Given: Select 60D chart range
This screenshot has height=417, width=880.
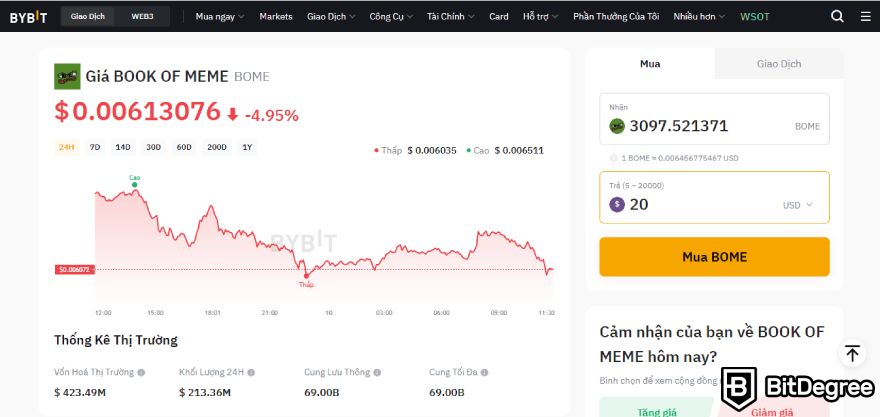Looking at the screenshot, I should coord(184,148).
